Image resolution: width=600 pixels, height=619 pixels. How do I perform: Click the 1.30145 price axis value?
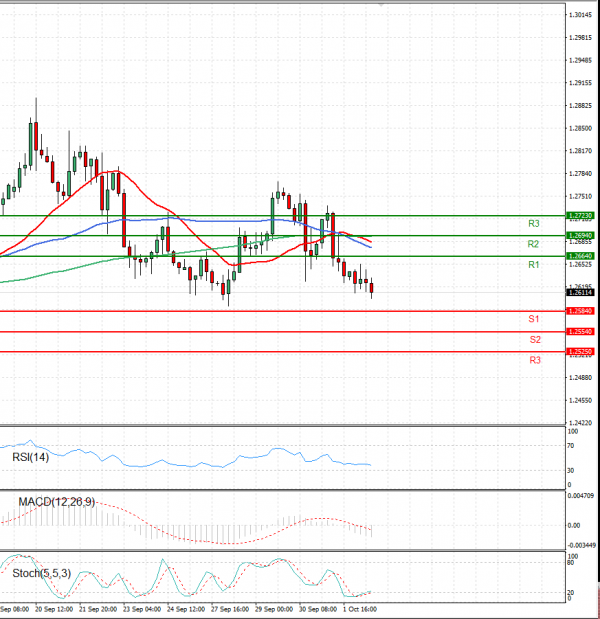click(x=580, y=15)
